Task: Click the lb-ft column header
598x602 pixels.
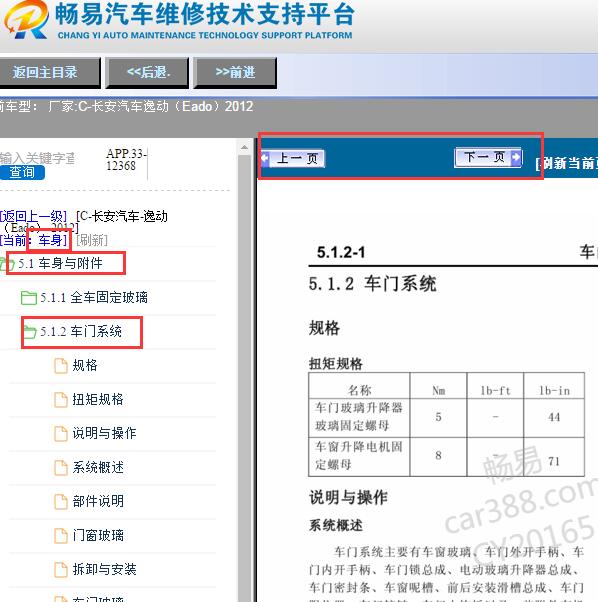Action: [x=496, y=391]
